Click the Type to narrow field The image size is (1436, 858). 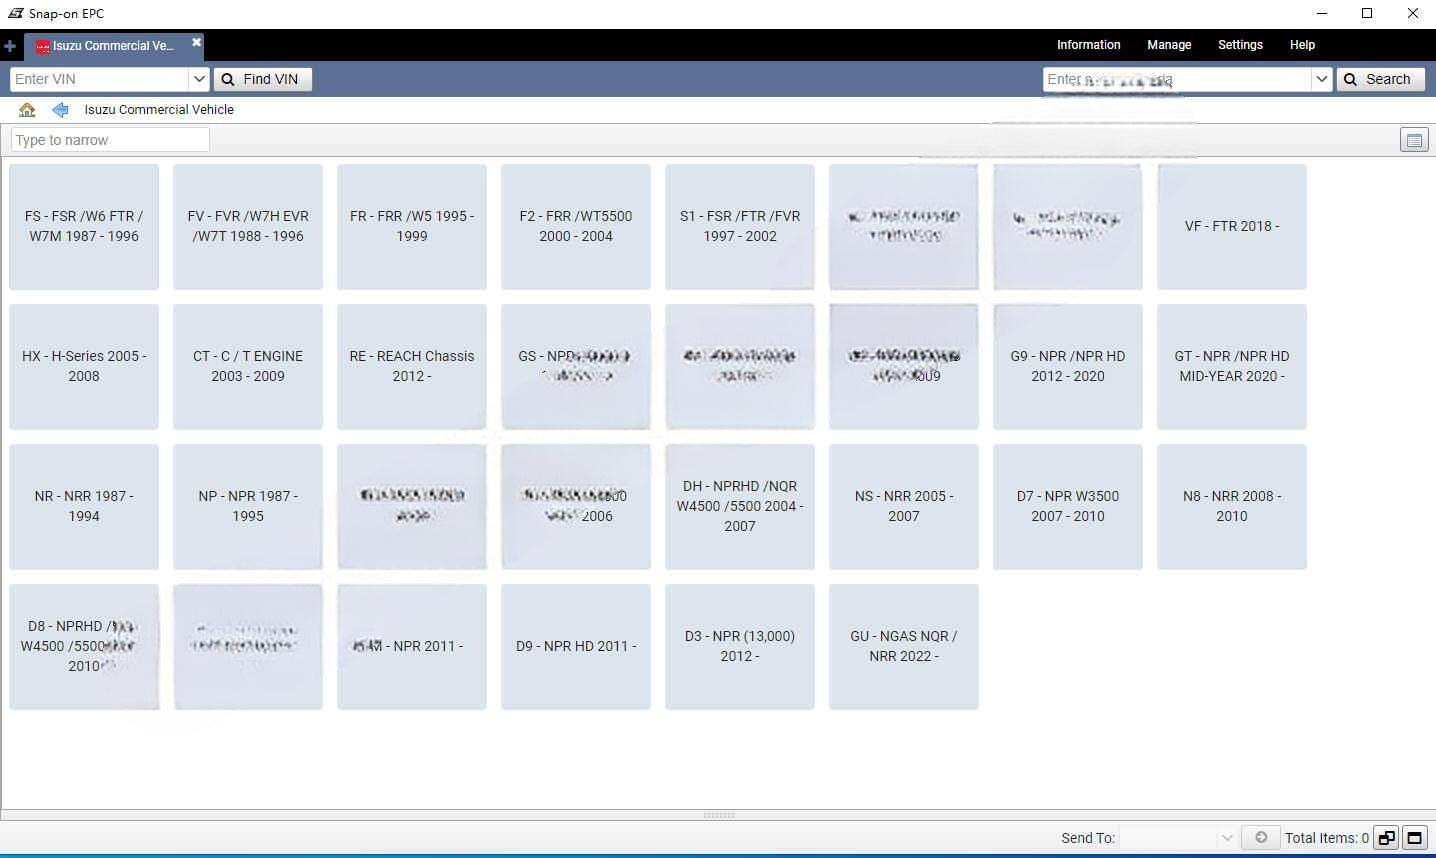(110, 140)
